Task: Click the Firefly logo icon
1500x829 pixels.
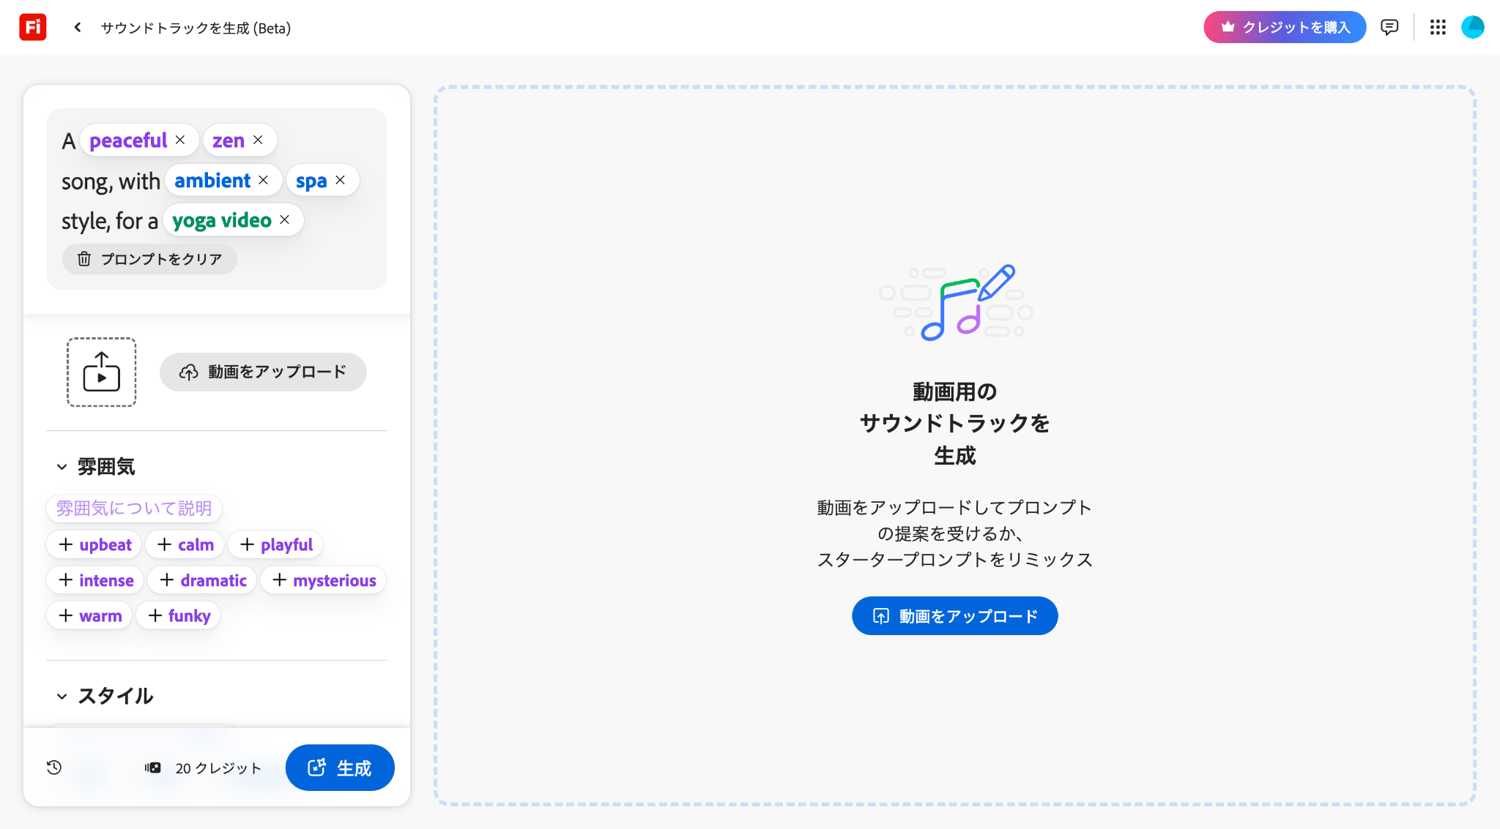Action: coord(32,27)
